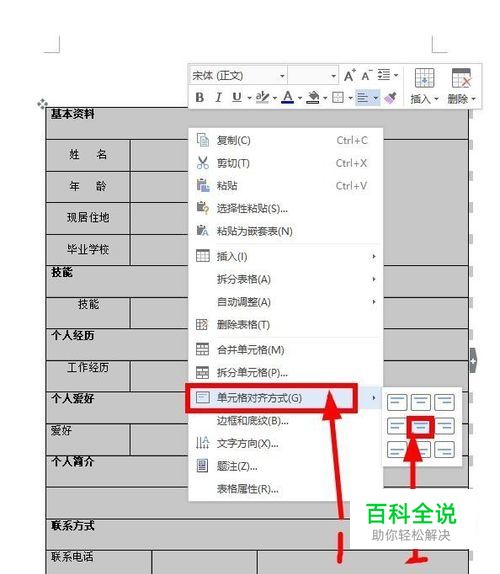Click the merge cells icon beside 合并单元格(M)
Viewport: 500px width, 574px height.
pos(202,350)
